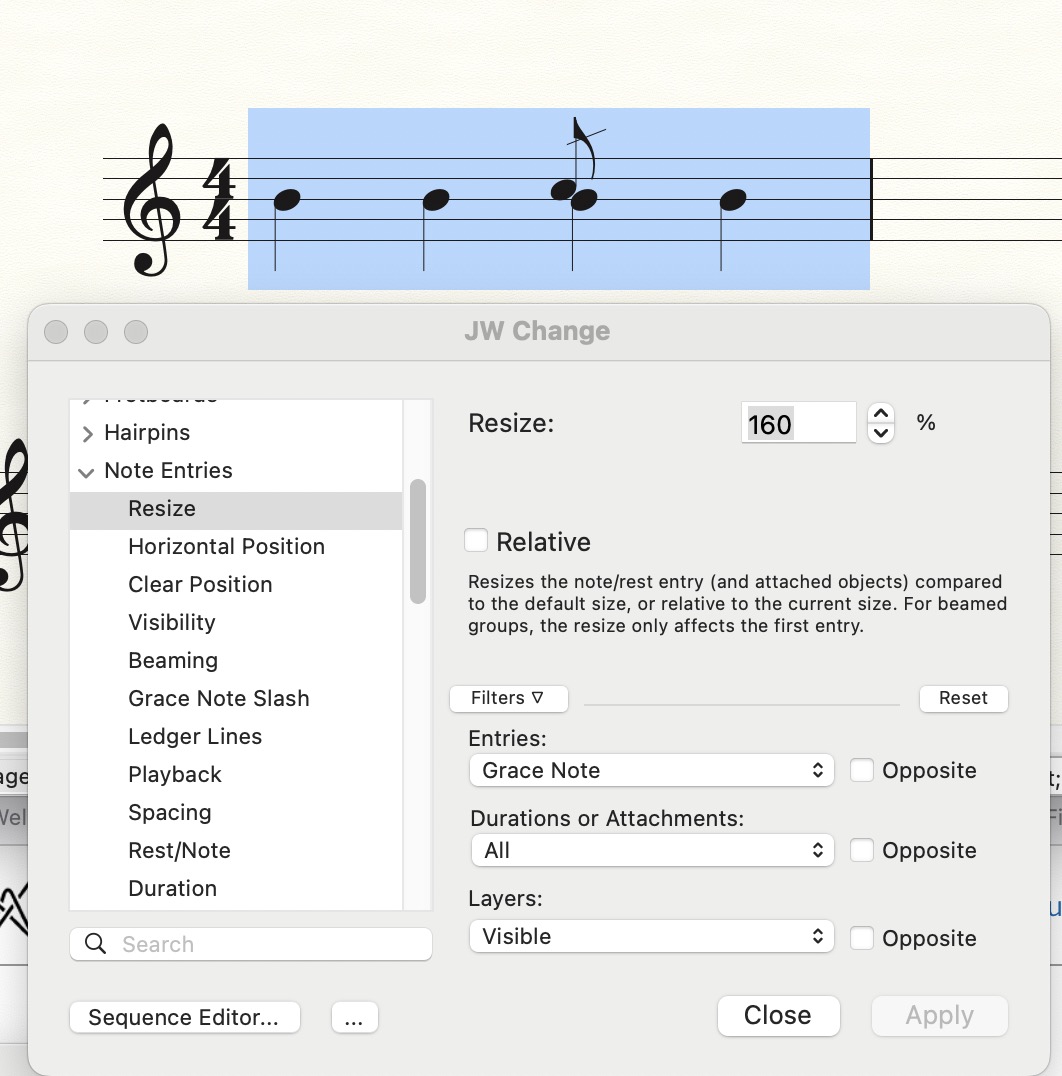Click the search magnifier icon
Image resolution: width=1062 pixels, height=1076 pixels.
tap(96, 944)
